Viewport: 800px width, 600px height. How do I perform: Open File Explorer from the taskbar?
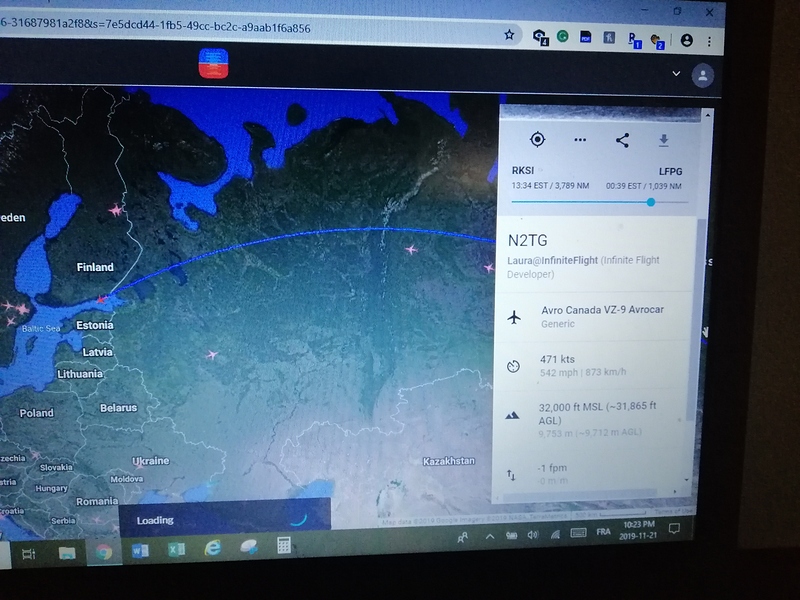[67, 554]
